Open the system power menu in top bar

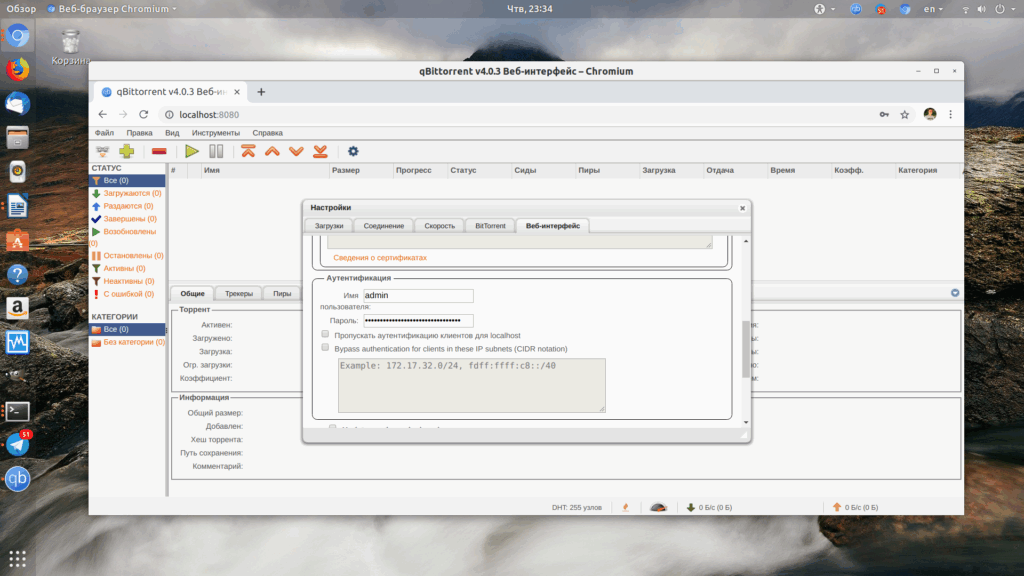pos(1004,9)
